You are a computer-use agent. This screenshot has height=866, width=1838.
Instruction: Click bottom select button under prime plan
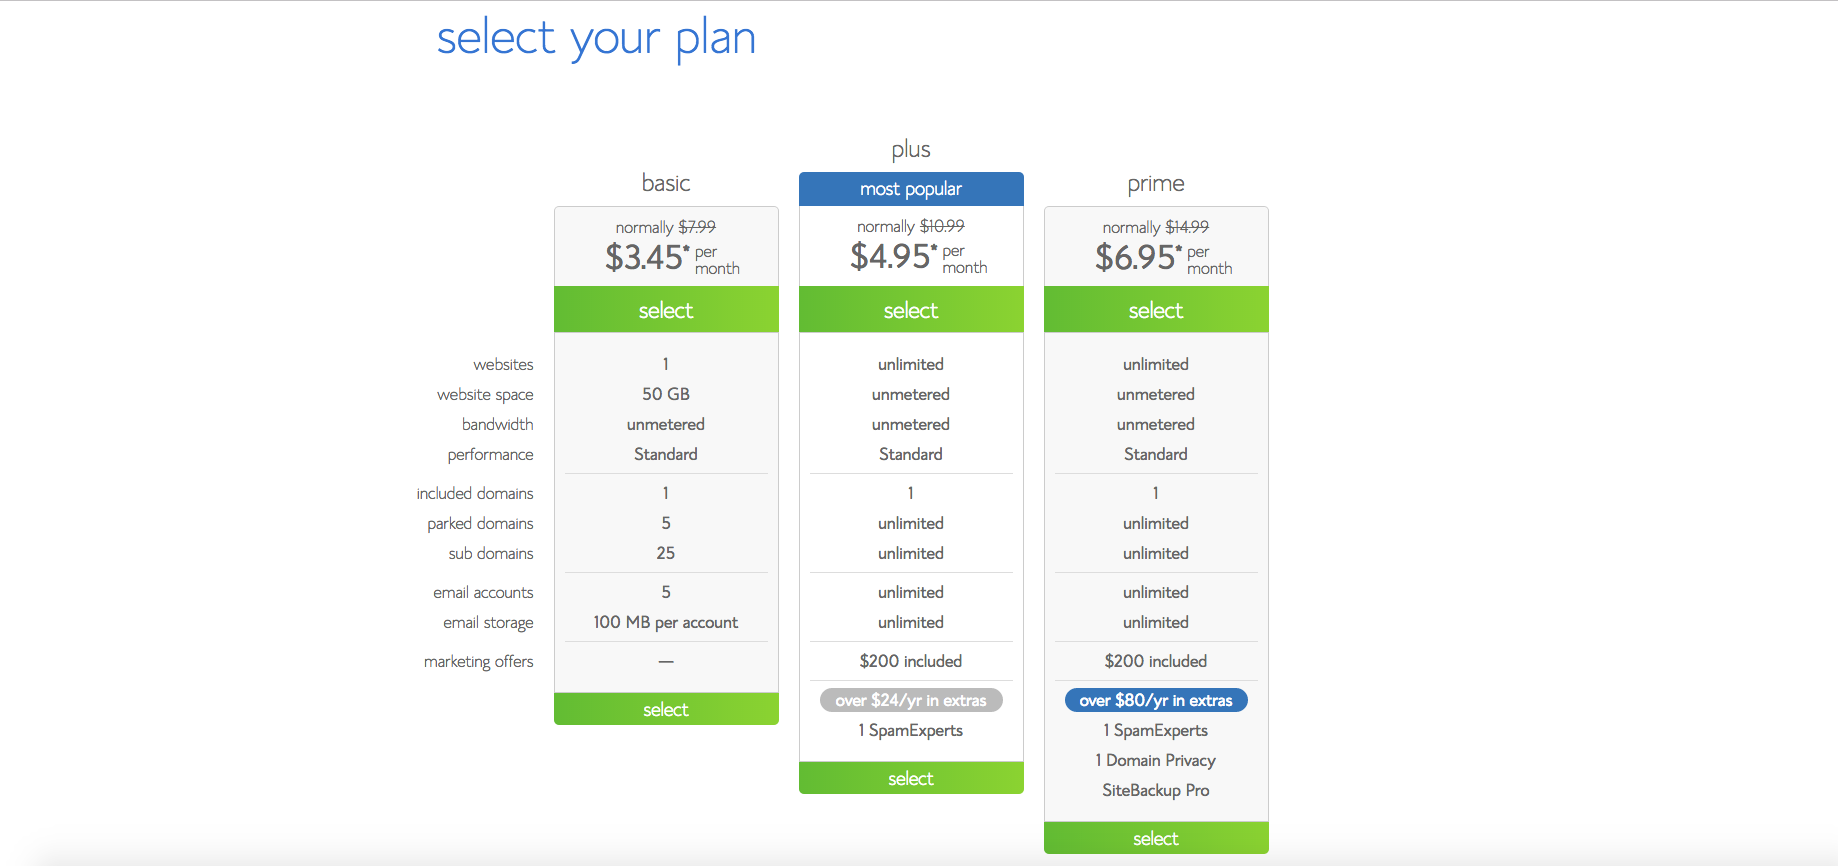tap(1156, 838)
